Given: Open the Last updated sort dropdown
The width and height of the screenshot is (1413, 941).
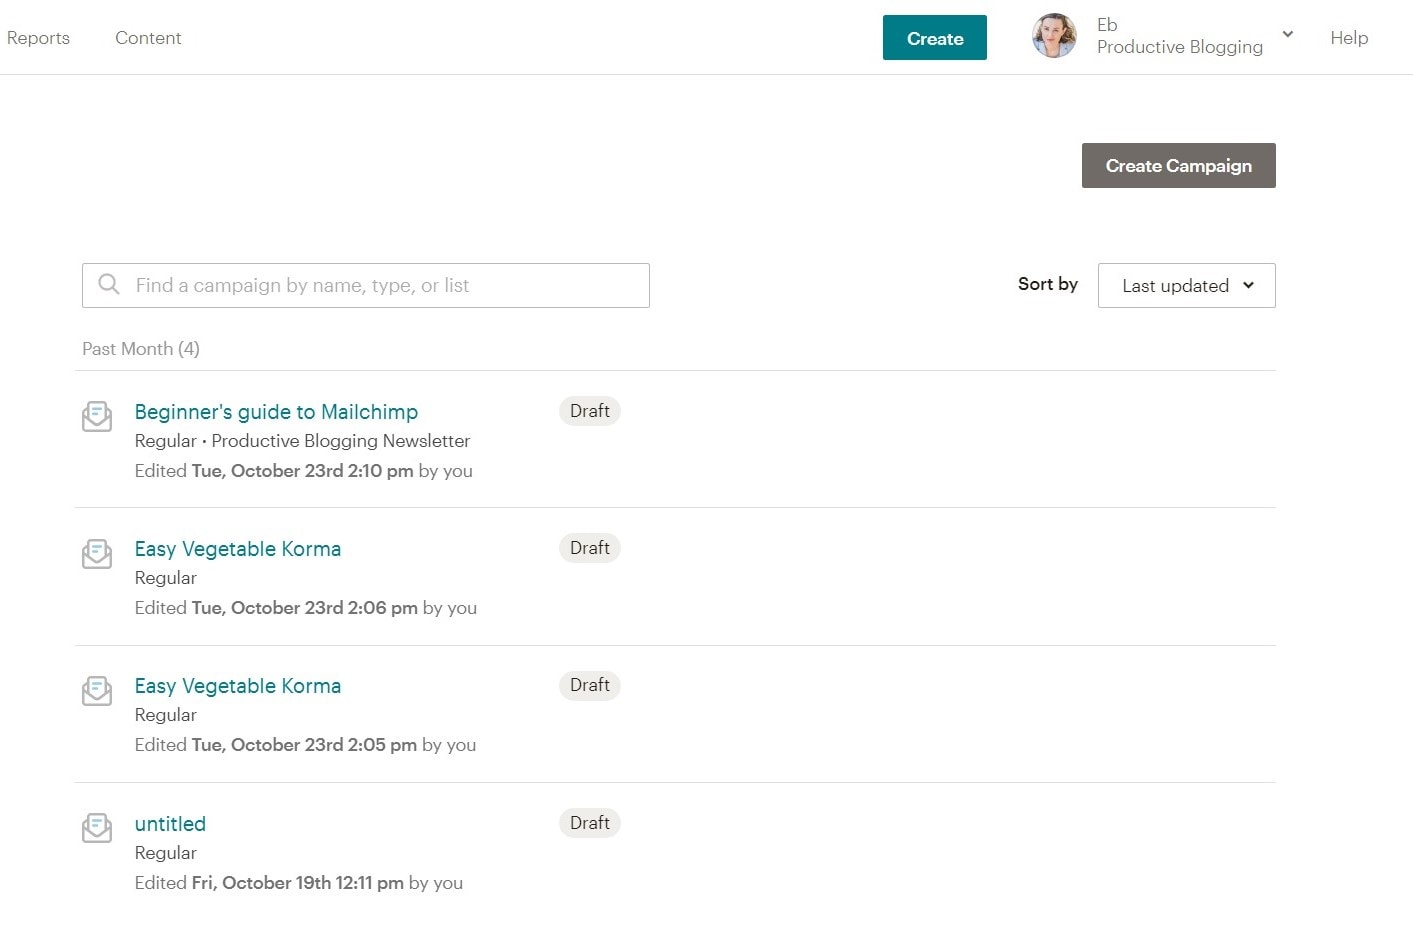Looking at the screenshot, I should pos(1186,285).
